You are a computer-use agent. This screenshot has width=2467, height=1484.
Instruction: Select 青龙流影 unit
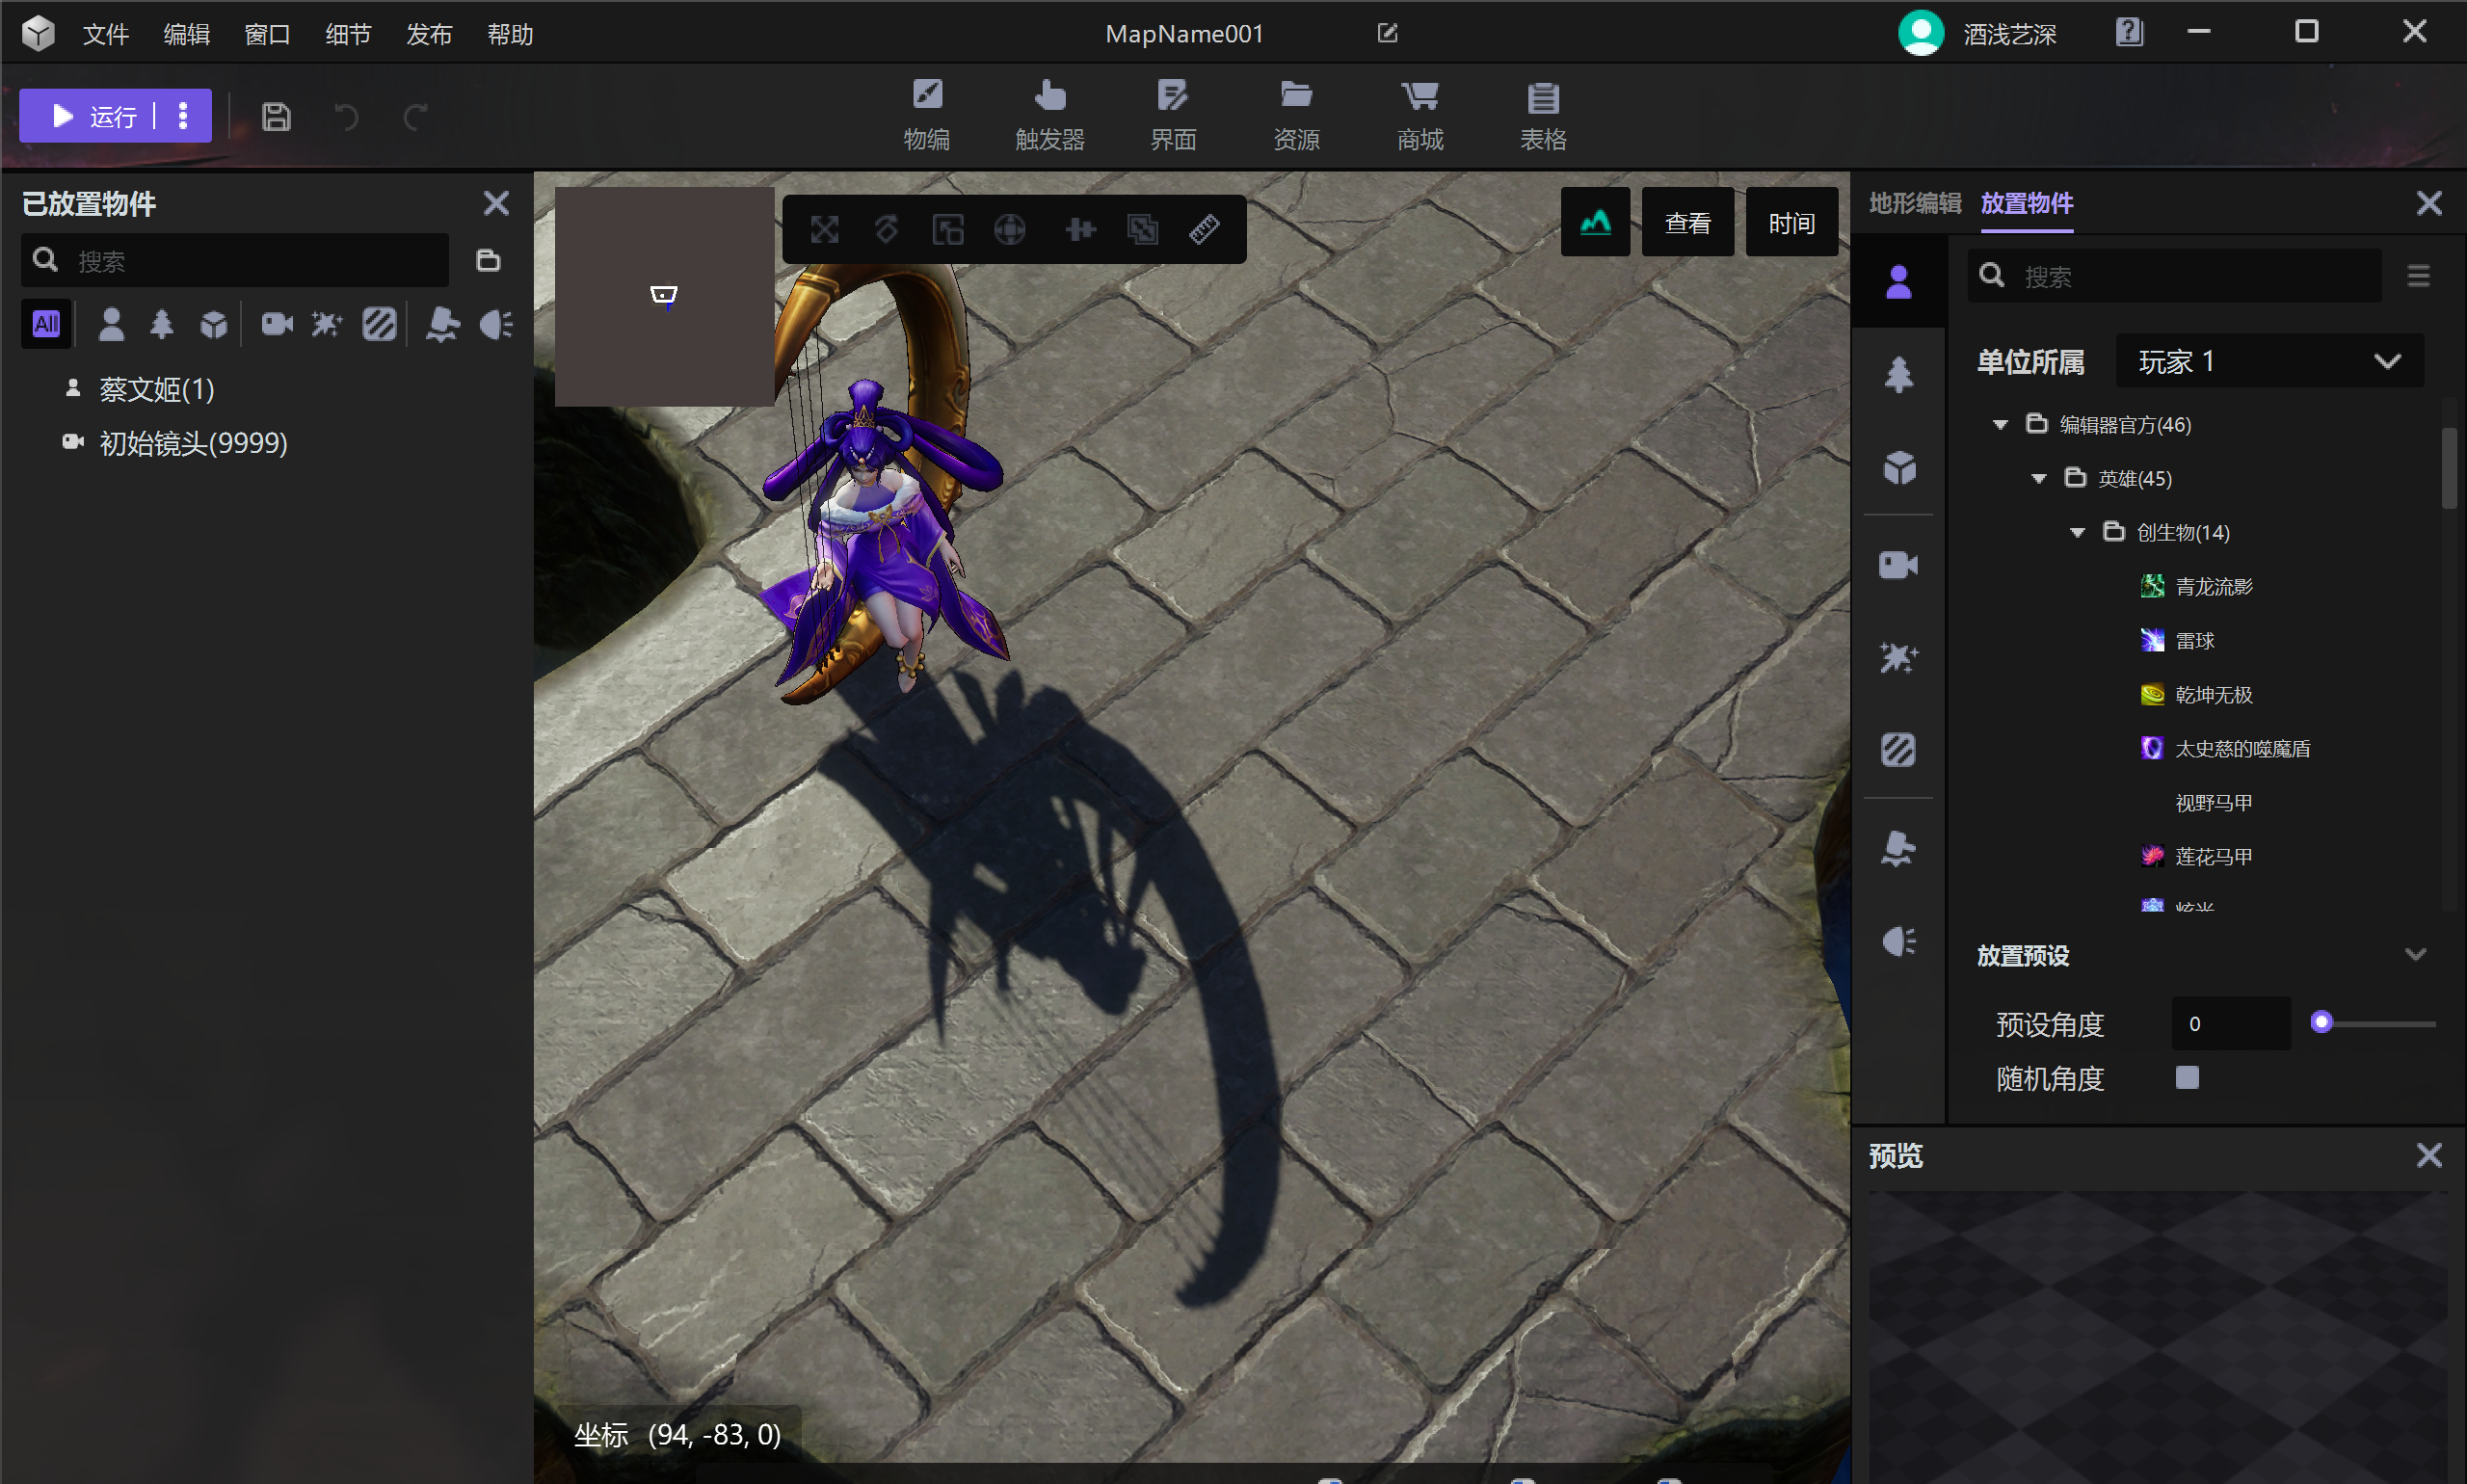2196,587
